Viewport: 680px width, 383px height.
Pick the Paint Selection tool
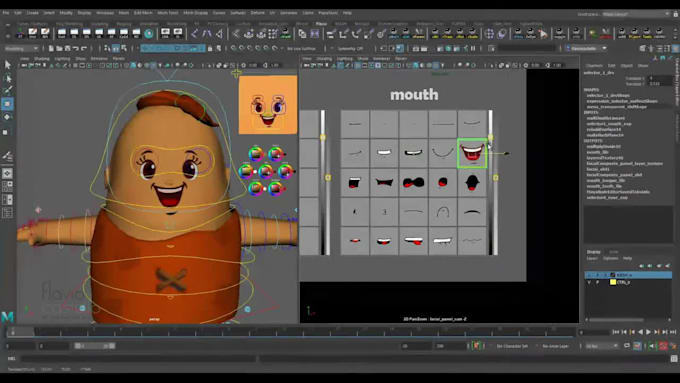pyautogui.click(x=7, y=90)
